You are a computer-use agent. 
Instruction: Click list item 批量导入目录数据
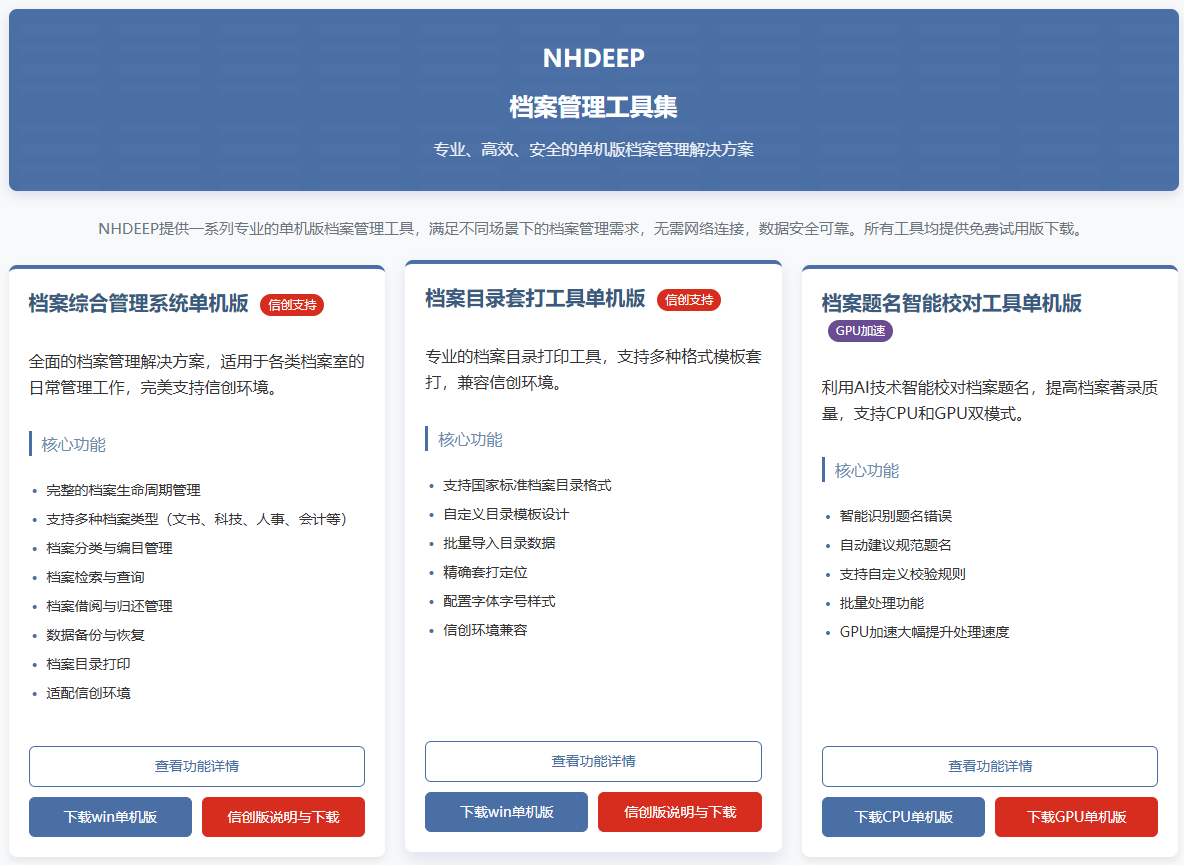pos(499,543)
